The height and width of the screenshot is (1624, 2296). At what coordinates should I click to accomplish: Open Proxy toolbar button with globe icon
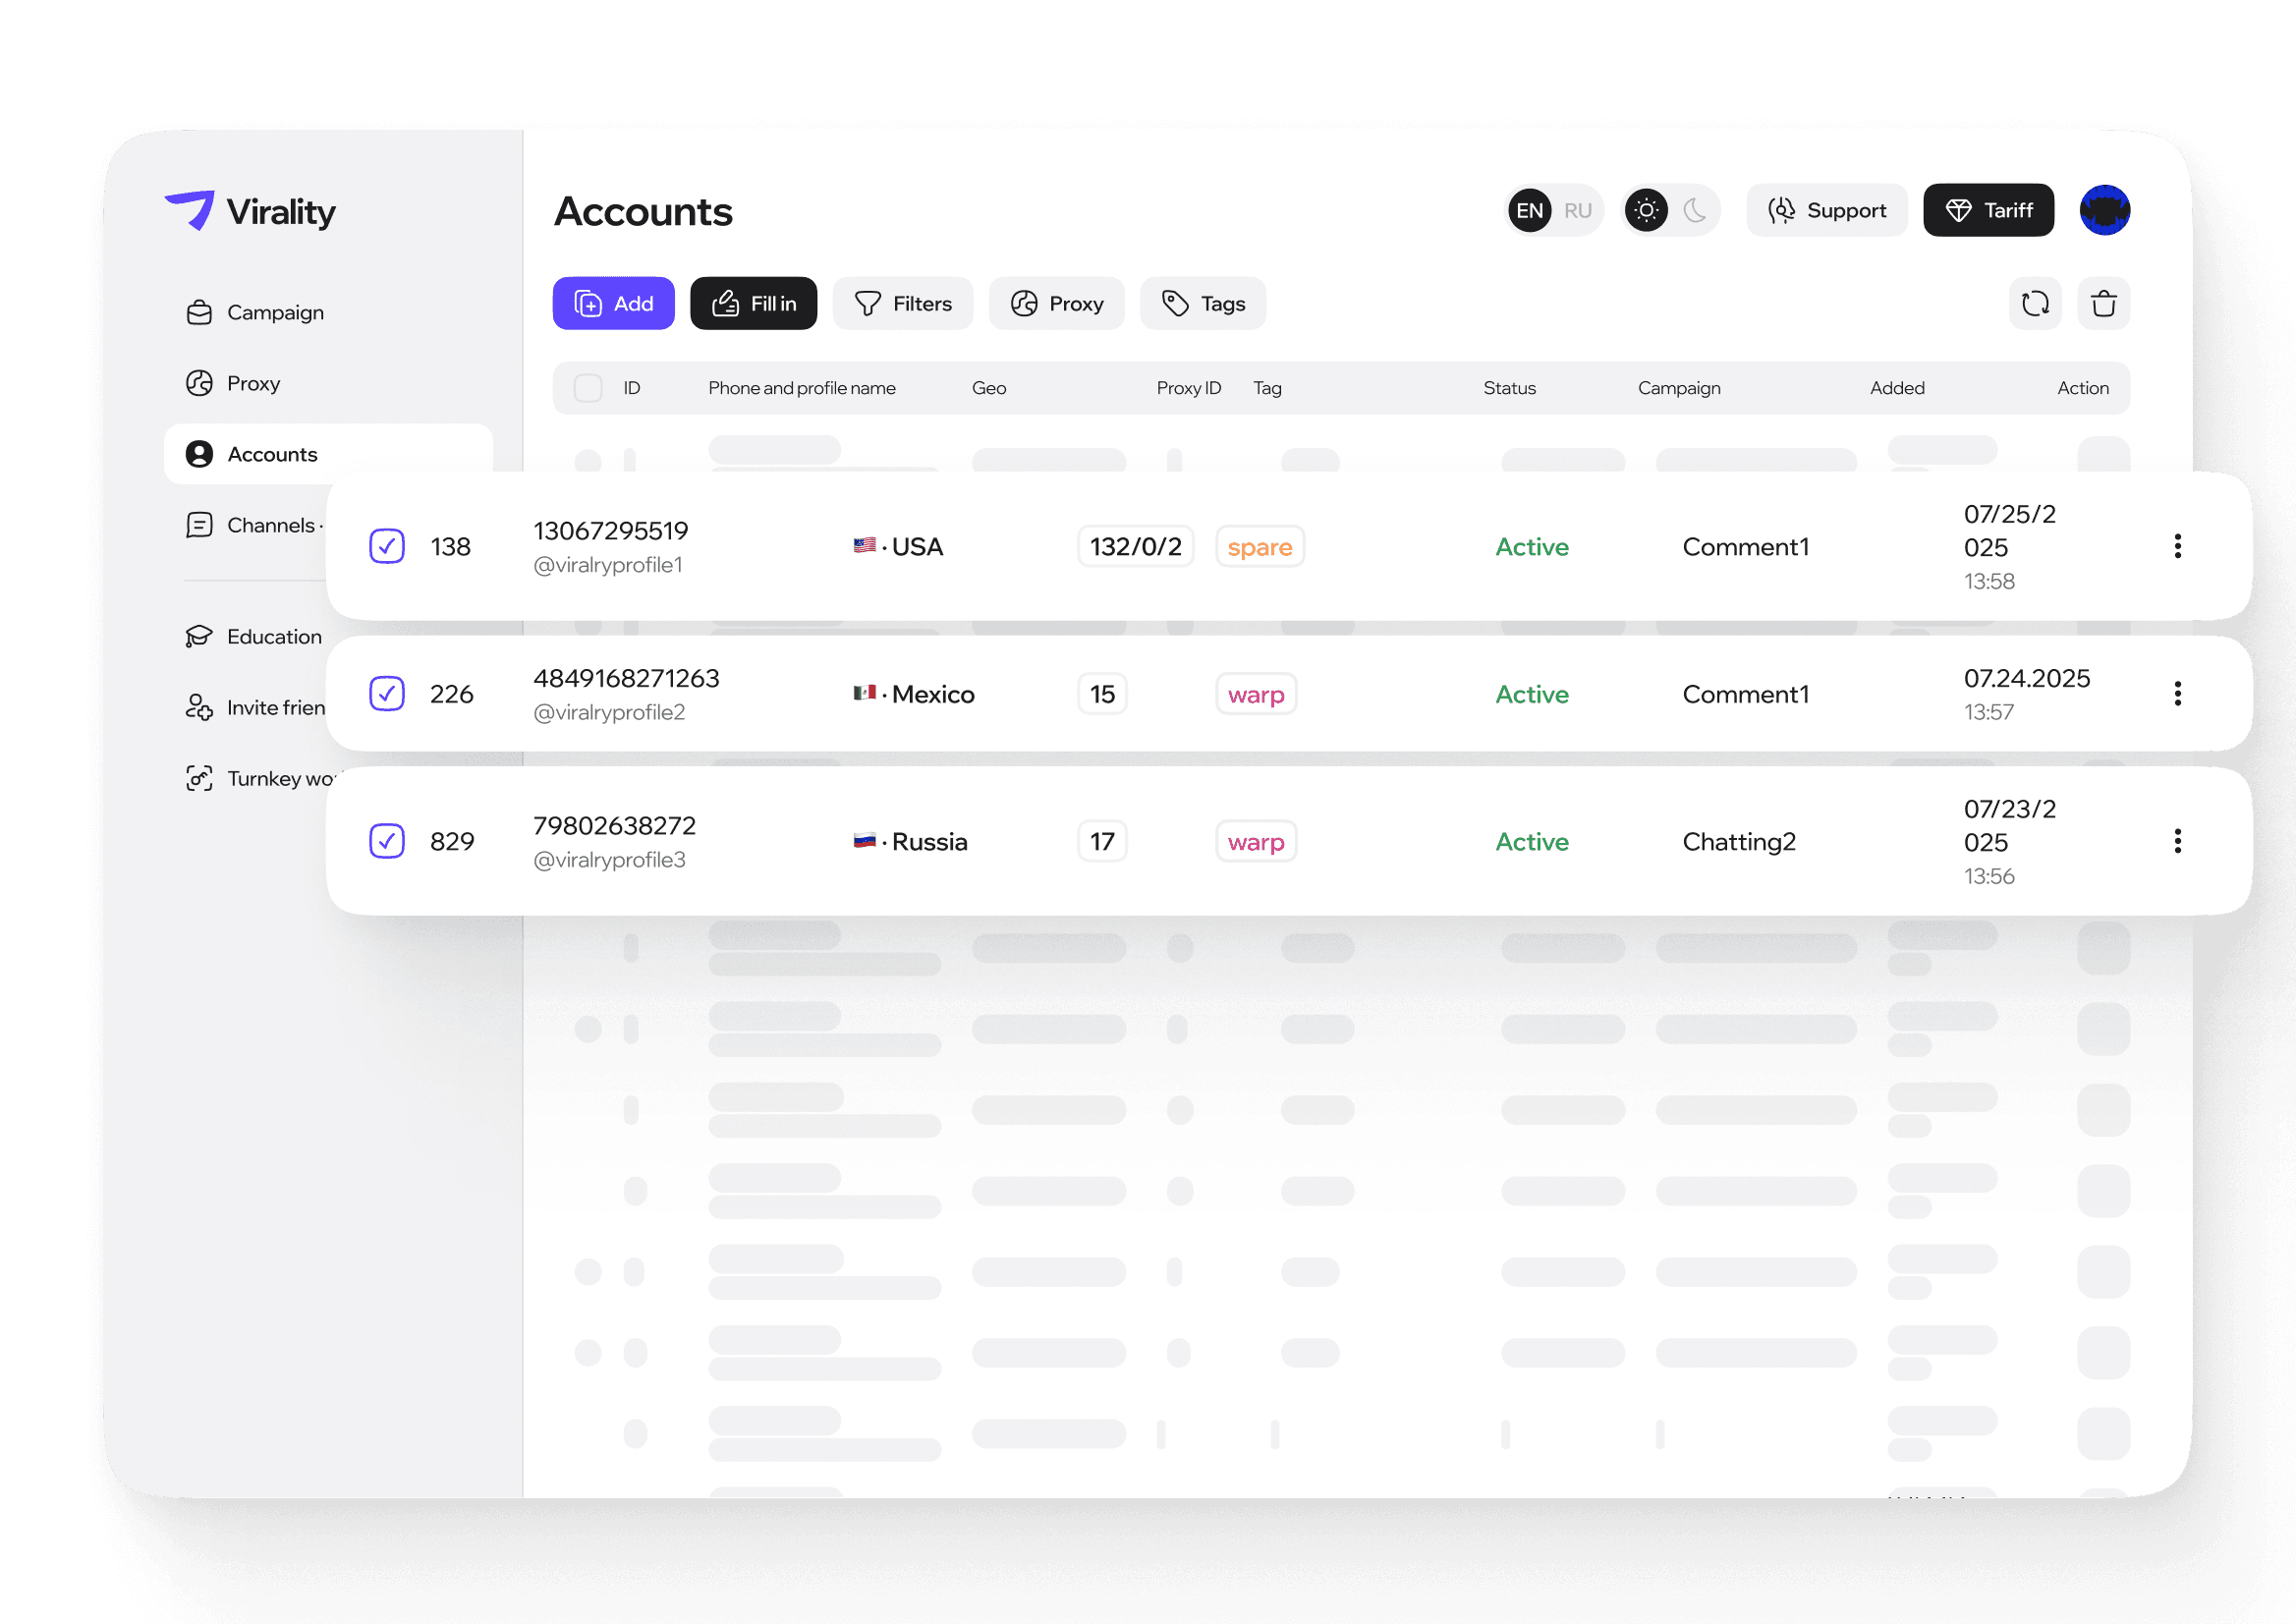click(1056, 303)
